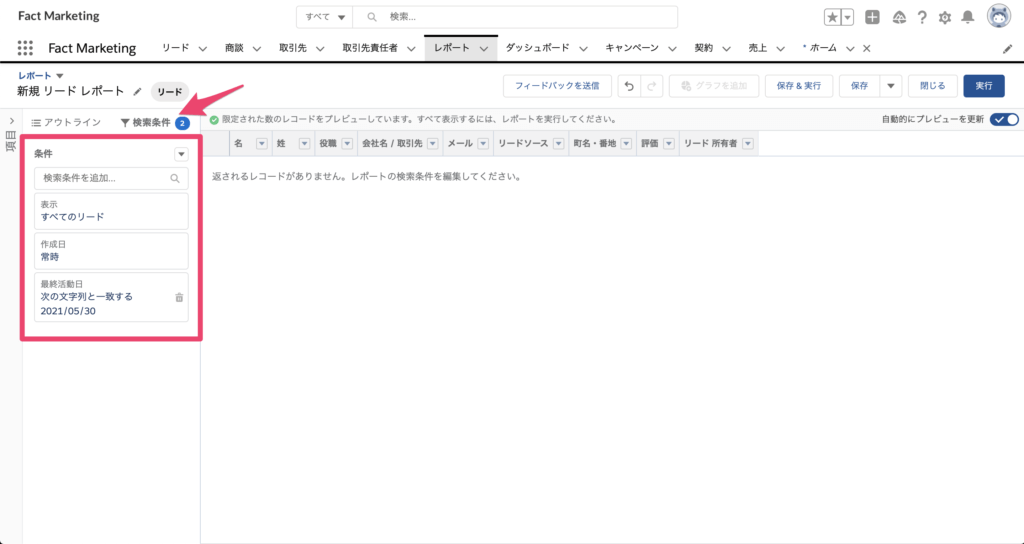
Task: Edit the report name pencil icon
Action: (x=137, y=91)
